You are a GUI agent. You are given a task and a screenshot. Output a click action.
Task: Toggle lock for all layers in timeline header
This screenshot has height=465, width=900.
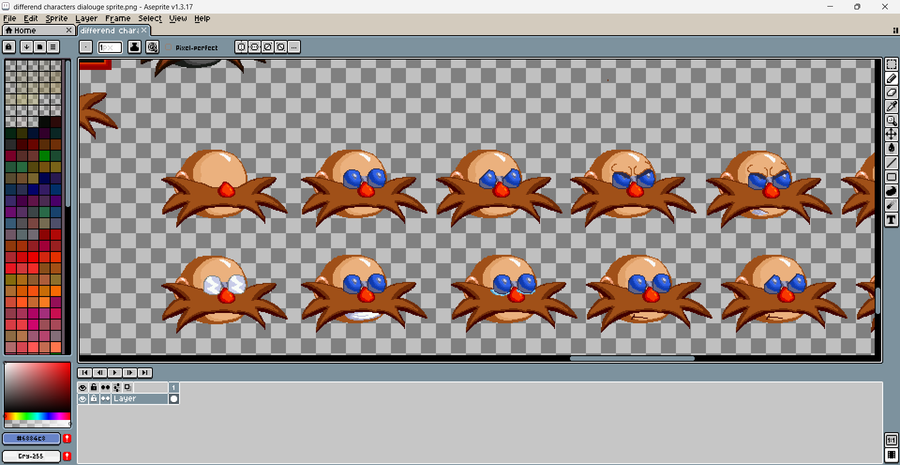click(94, 388)
